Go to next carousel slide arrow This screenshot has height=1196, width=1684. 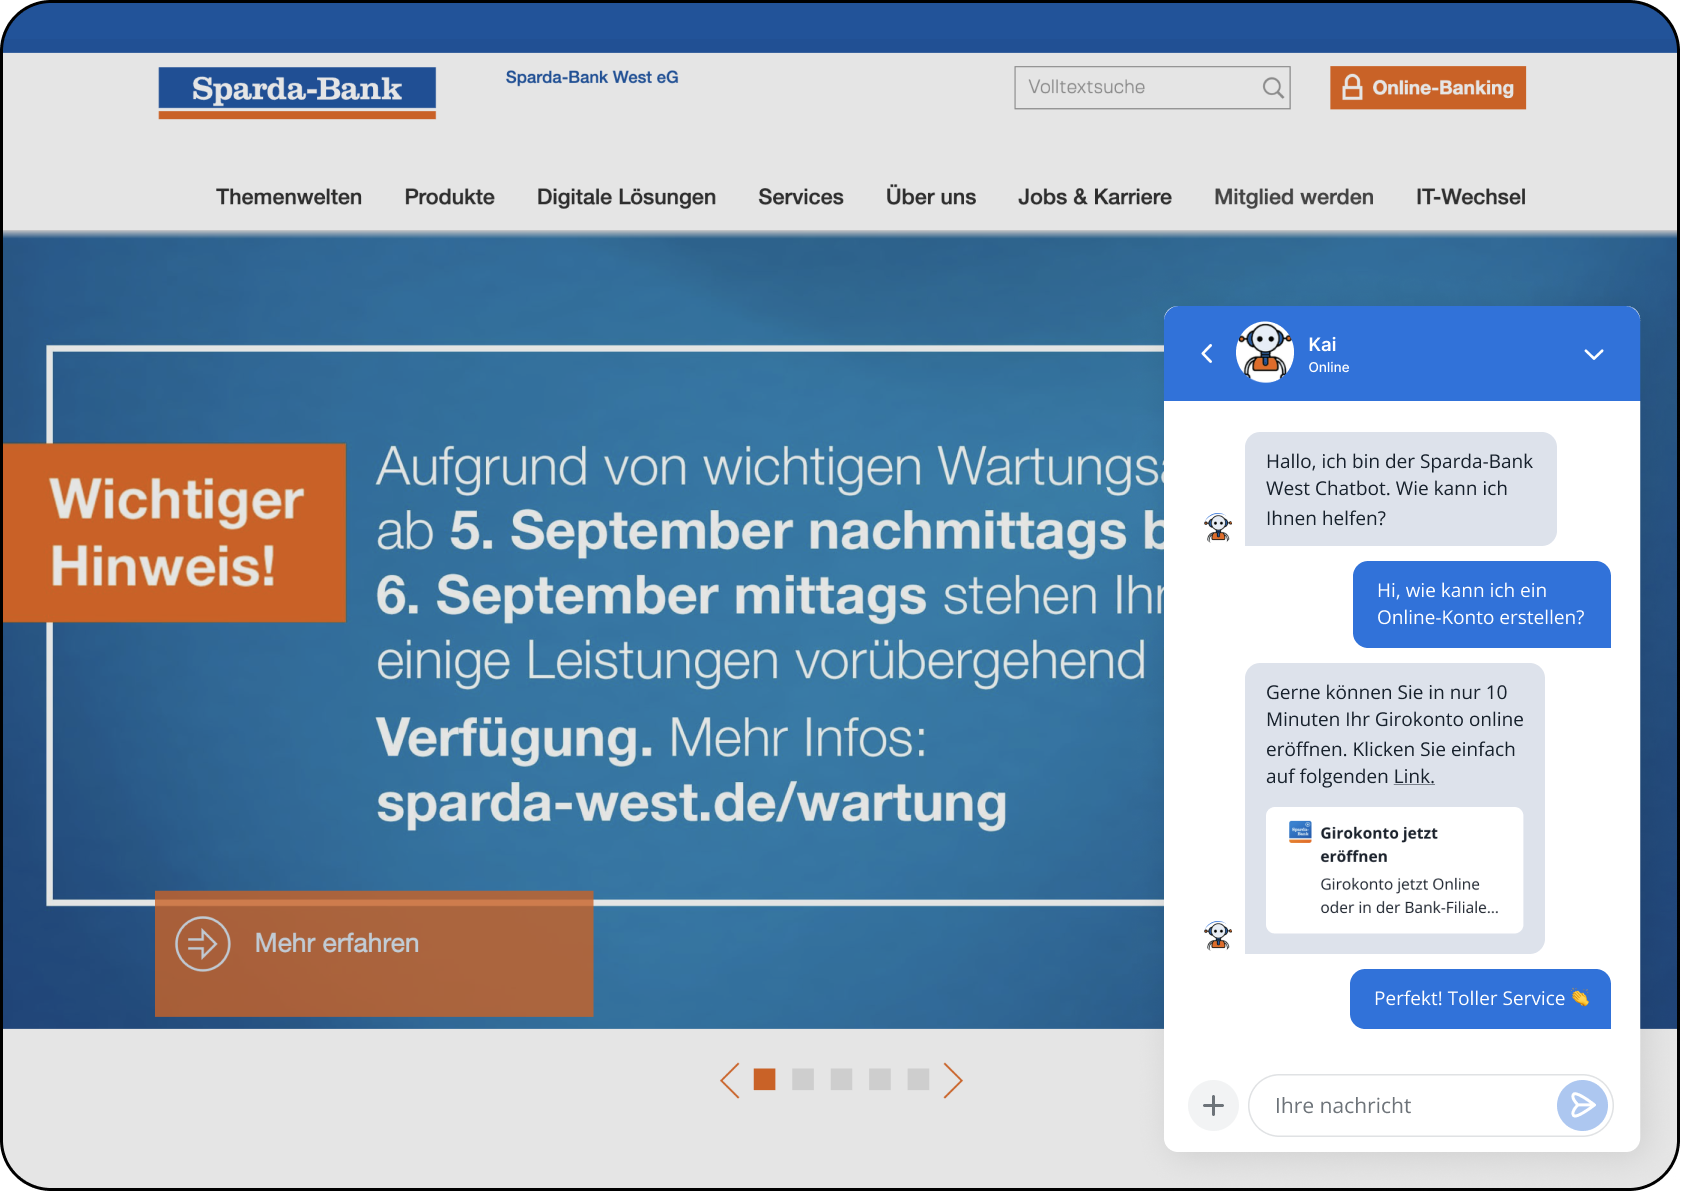coord(953,1080)
